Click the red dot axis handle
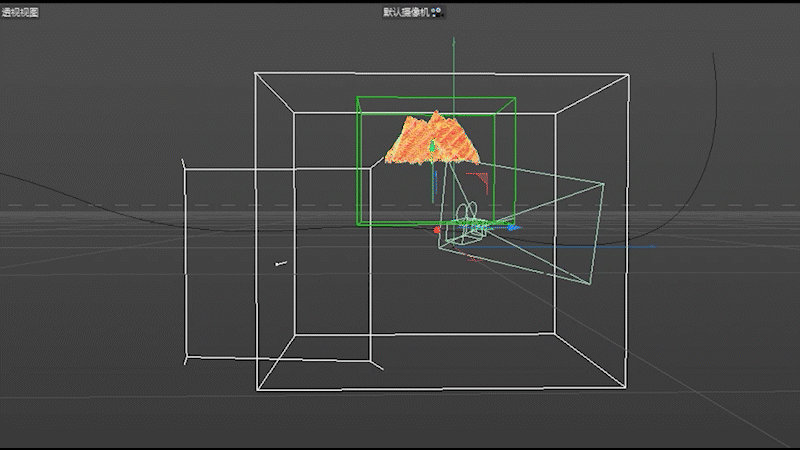This screenshot has height=450, width=800. pos(437,230)
